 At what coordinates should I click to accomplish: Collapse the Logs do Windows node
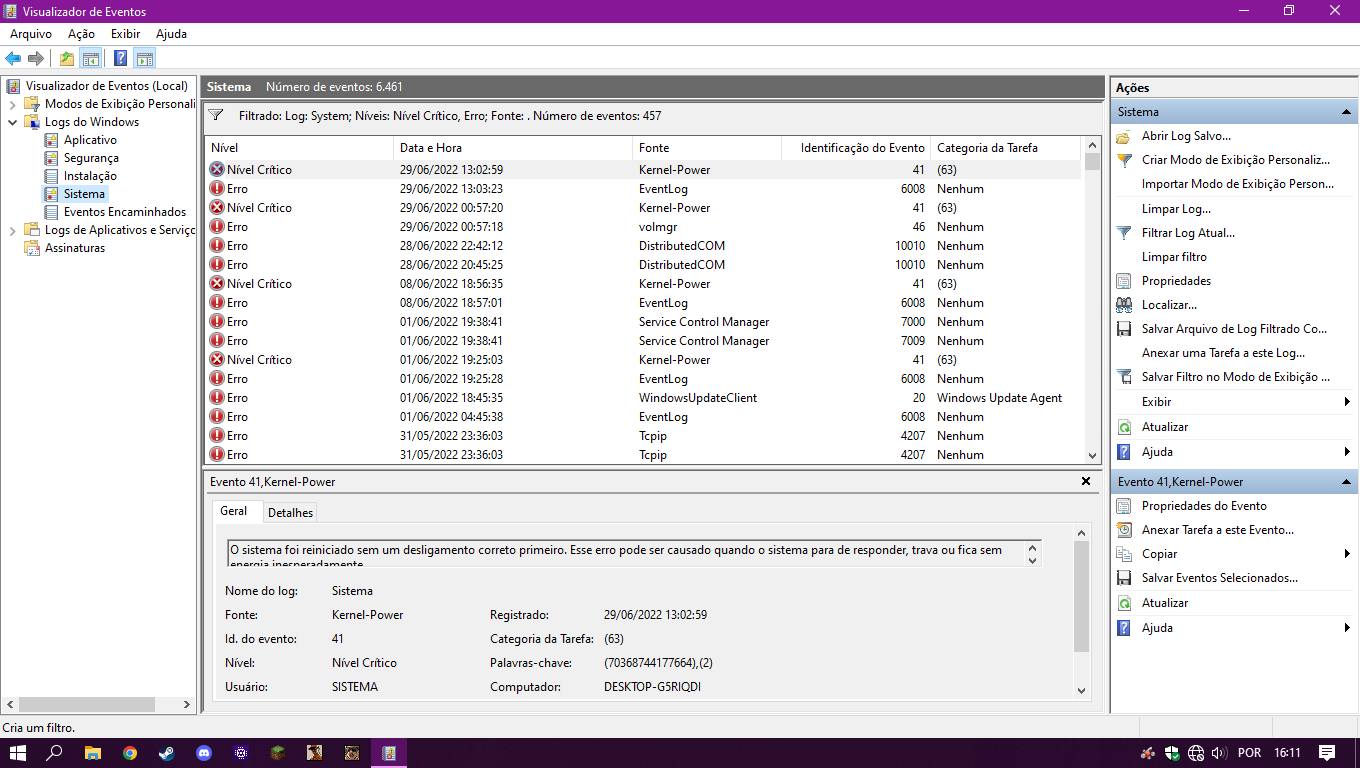pyautogui.click(x=12, y=122)
